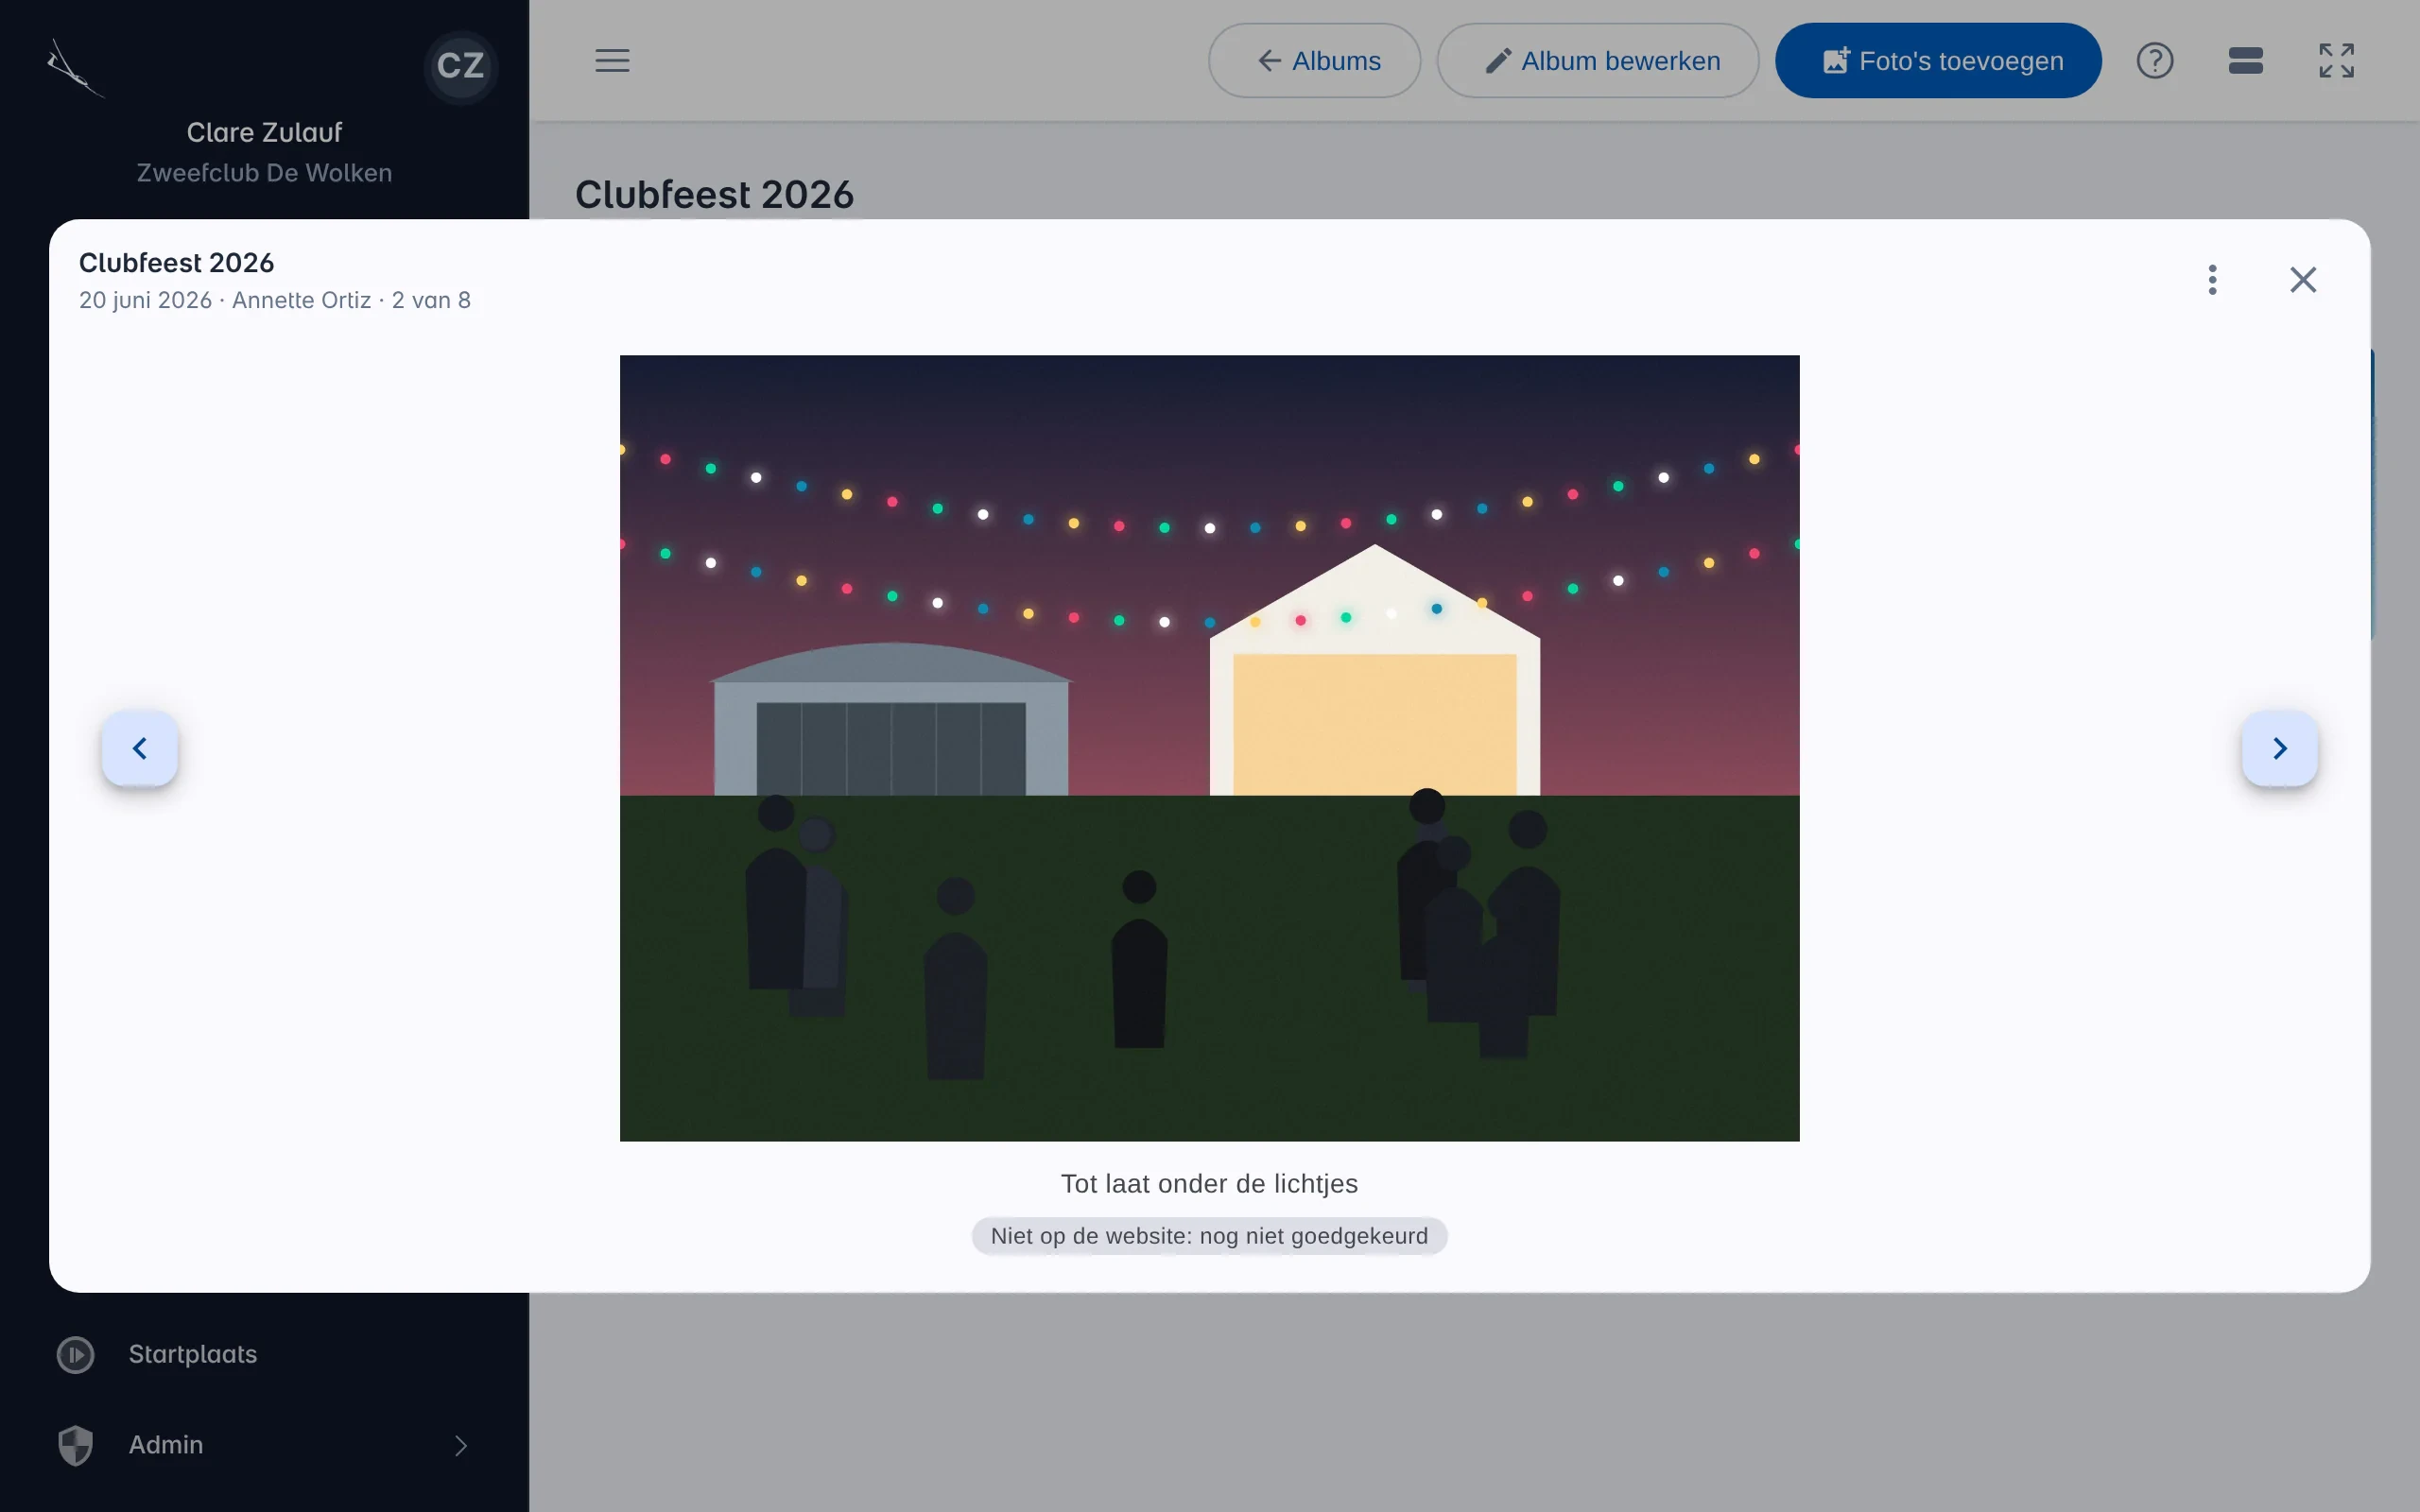Toggle fullscreen with the expand arrows icon
The image size is (2420, 1512).
pyautogui.click(x=2336, y=61)
